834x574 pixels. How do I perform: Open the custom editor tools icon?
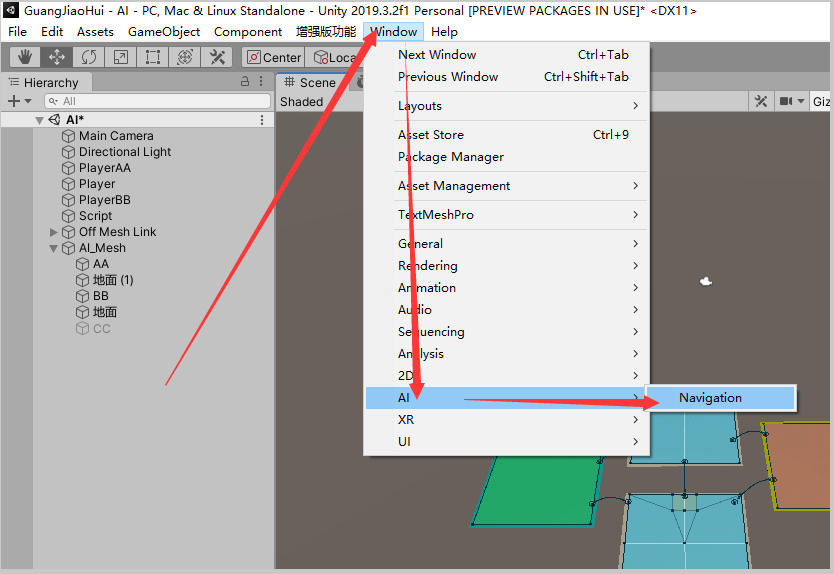tap(216, 57)
